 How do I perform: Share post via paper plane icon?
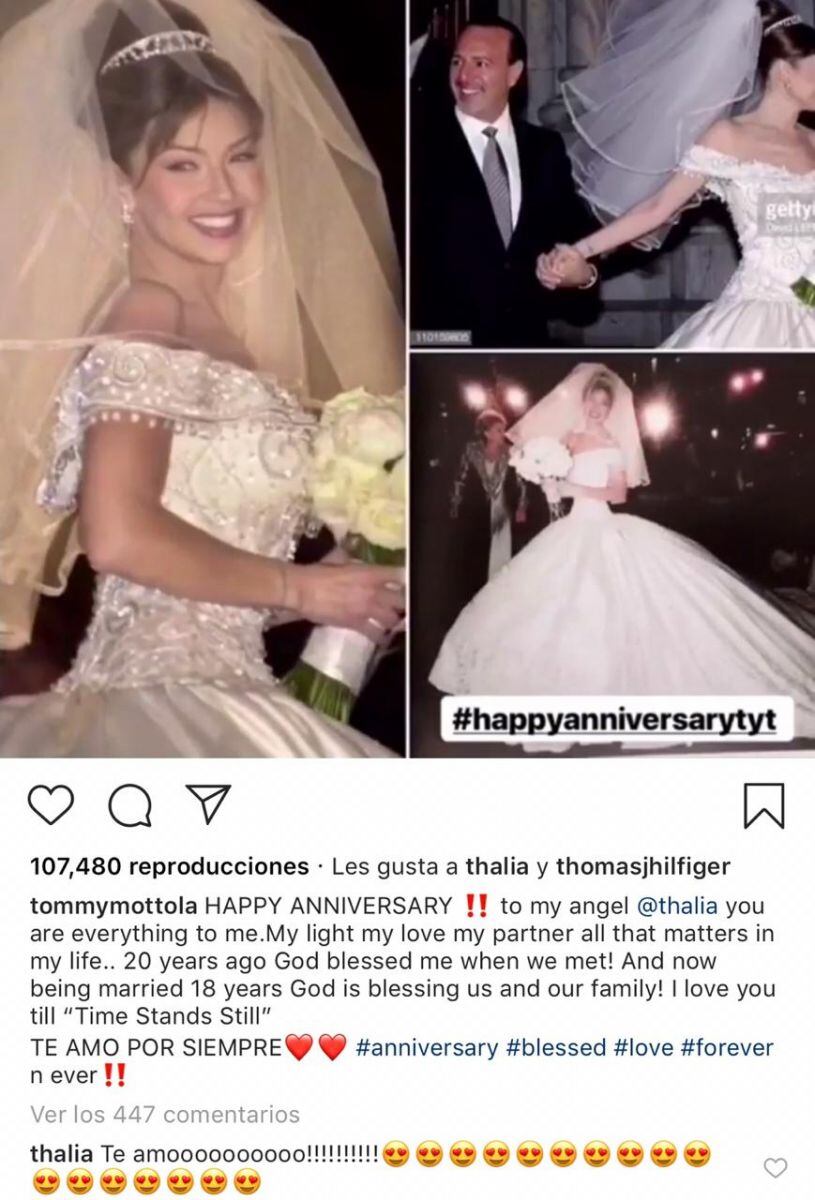208,804
